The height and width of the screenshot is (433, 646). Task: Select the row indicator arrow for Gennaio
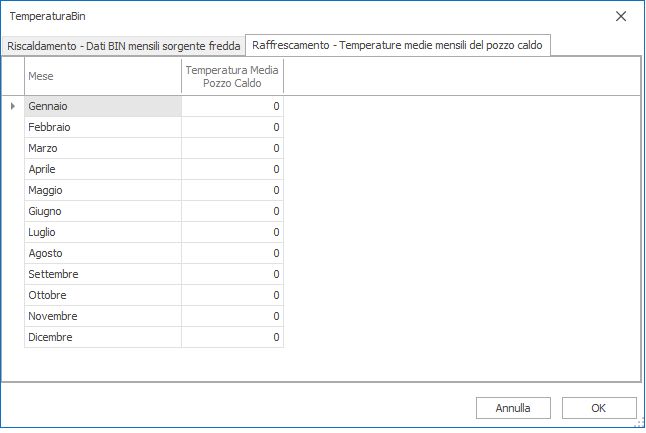pyautogui.click(x=13, y=106)
